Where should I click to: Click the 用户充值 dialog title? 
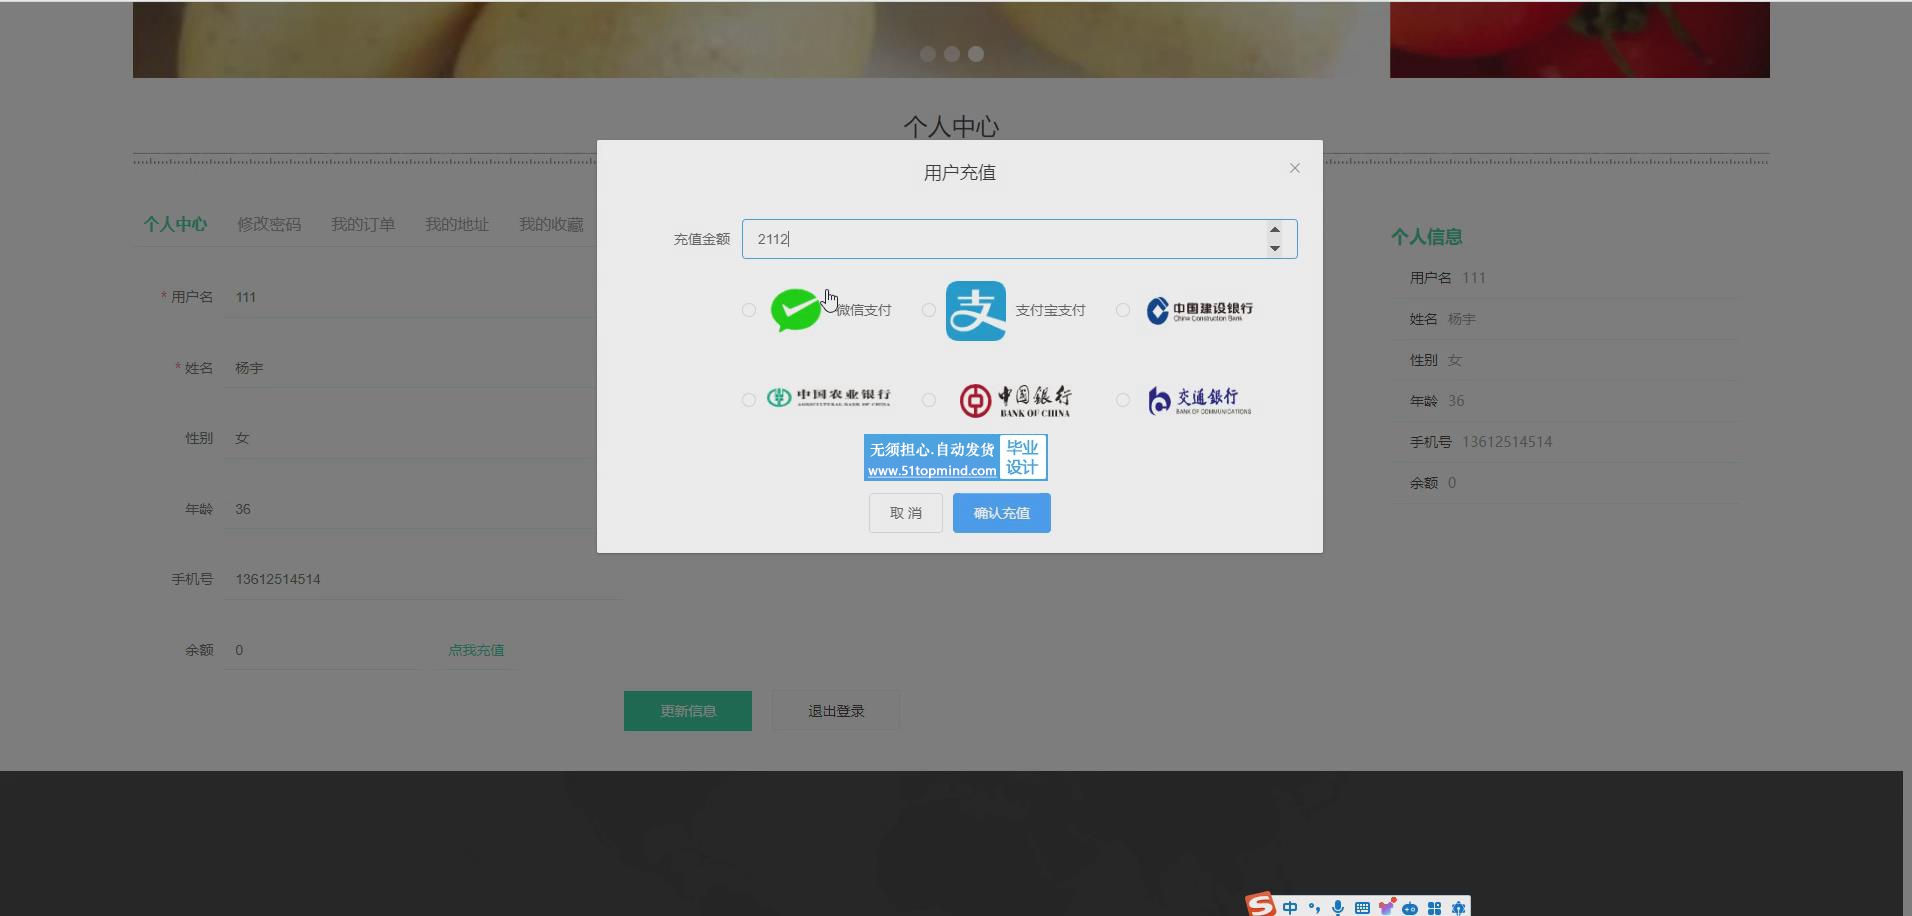(x=959, y=173)
